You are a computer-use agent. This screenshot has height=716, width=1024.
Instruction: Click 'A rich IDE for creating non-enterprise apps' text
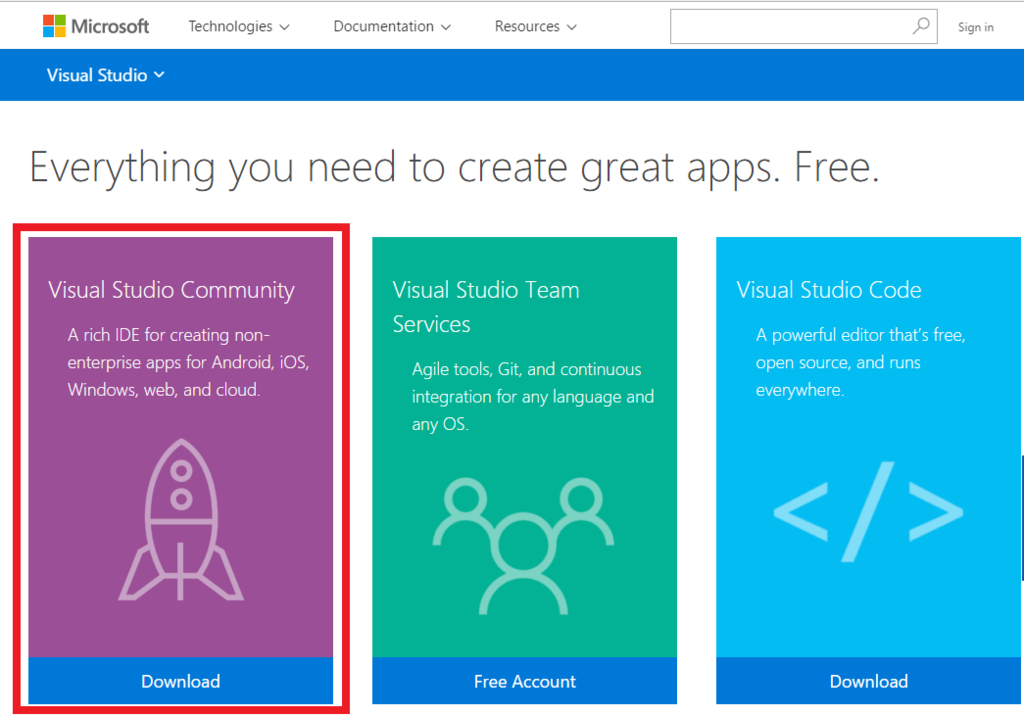coord(188,363)
